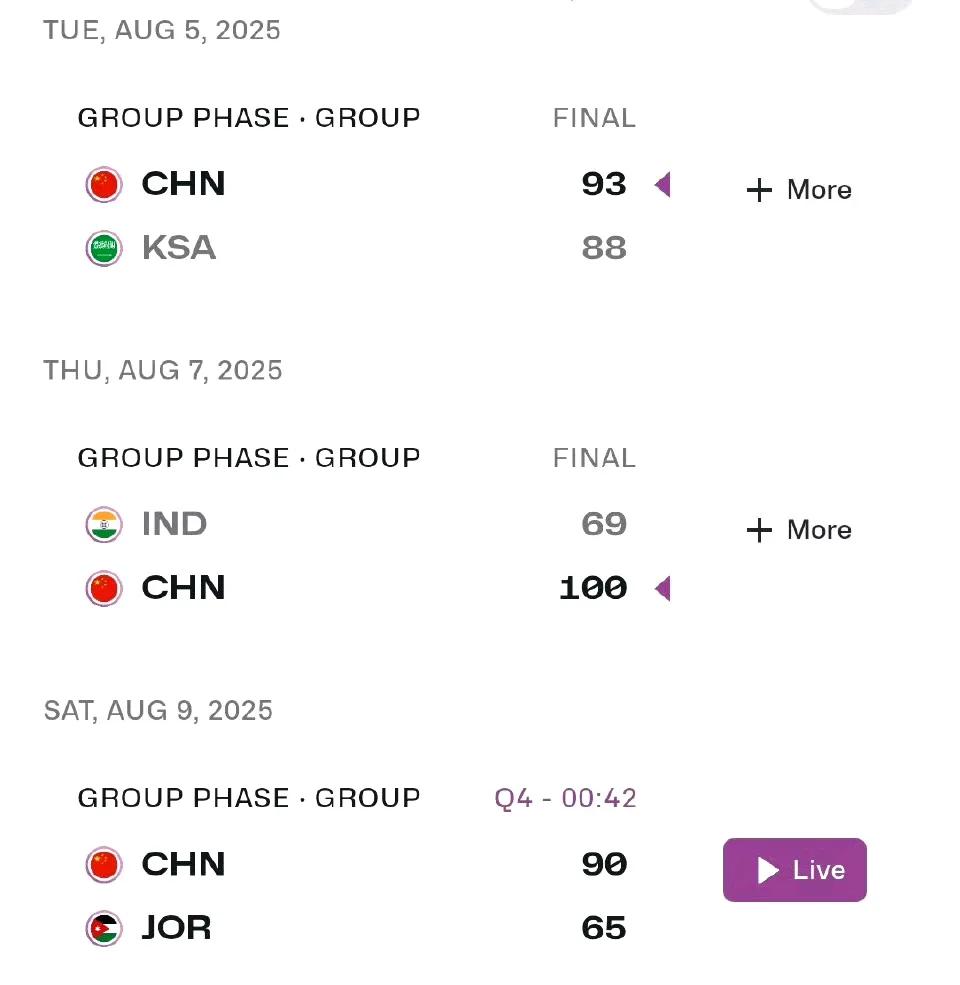Open the live stream via the Live button
The width and height of the screenshot is (960, 985).
coord(795,870)
